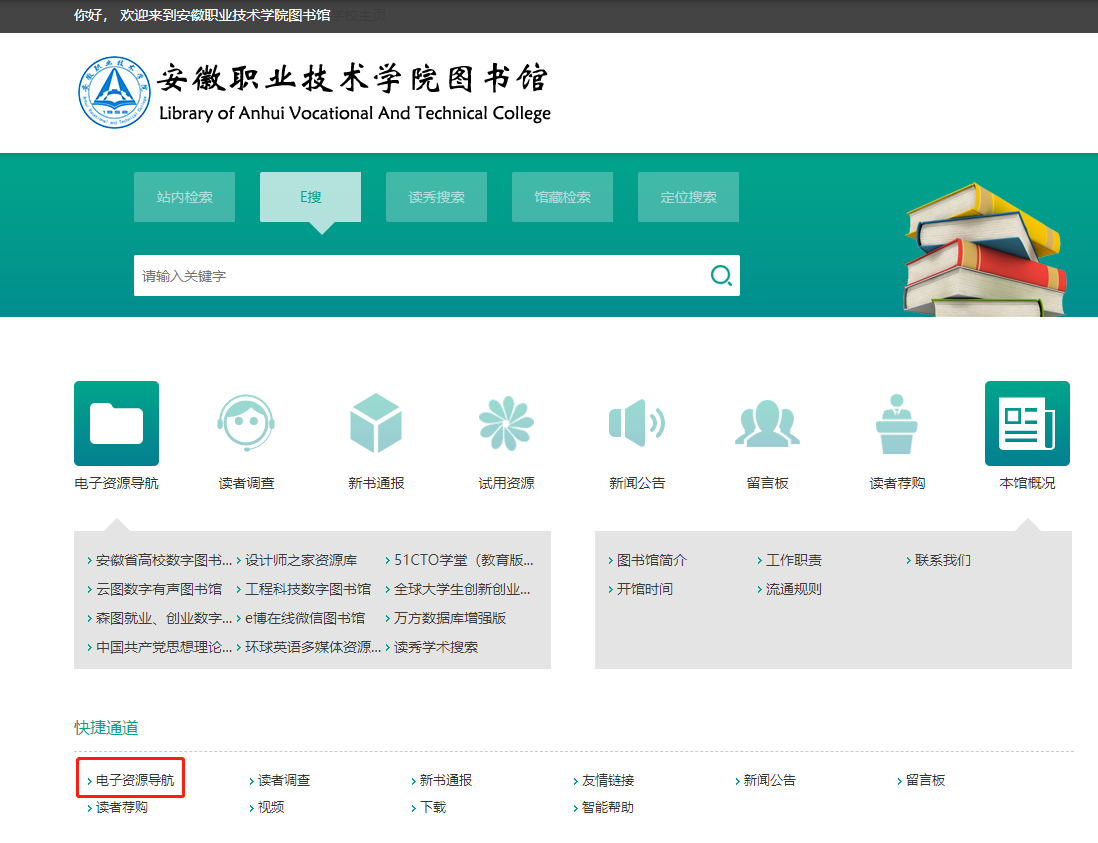Image resolution: width=1098 pixels, height=843 pixels.
Task: Click into the 请输入关键字 search field
Action: click(420, 276)
